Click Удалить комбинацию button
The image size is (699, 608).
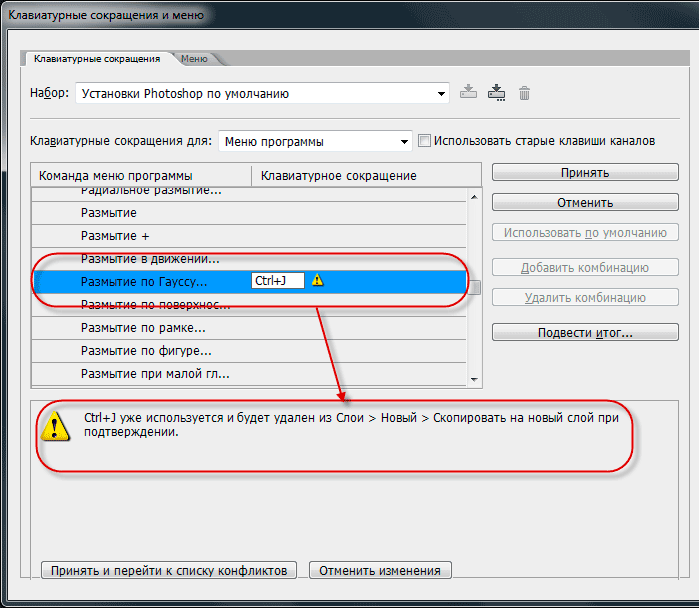pos(585,297)
